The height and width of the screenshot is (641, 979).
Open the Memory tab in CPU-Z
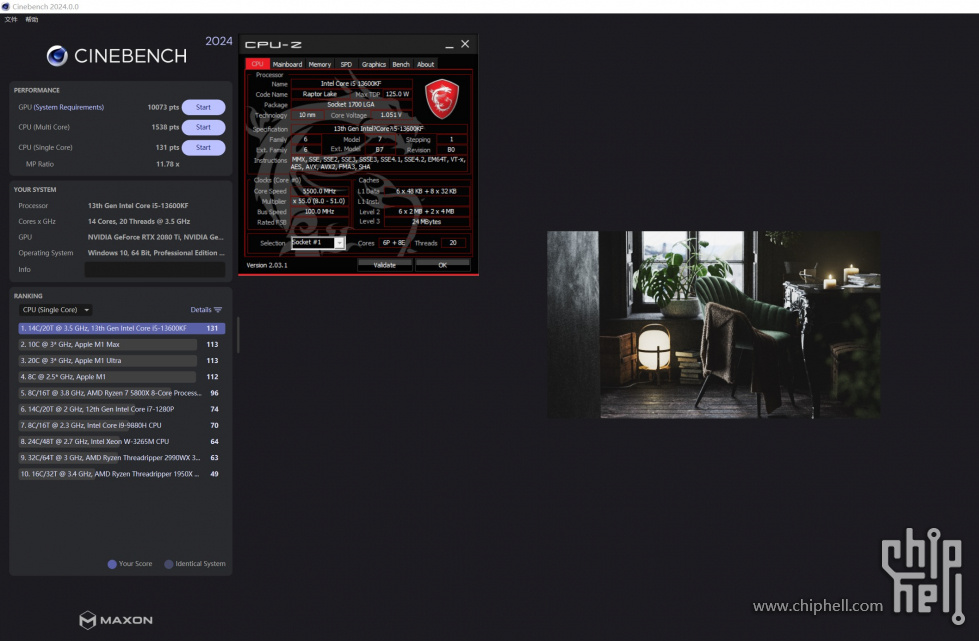(x=320, y=64)
